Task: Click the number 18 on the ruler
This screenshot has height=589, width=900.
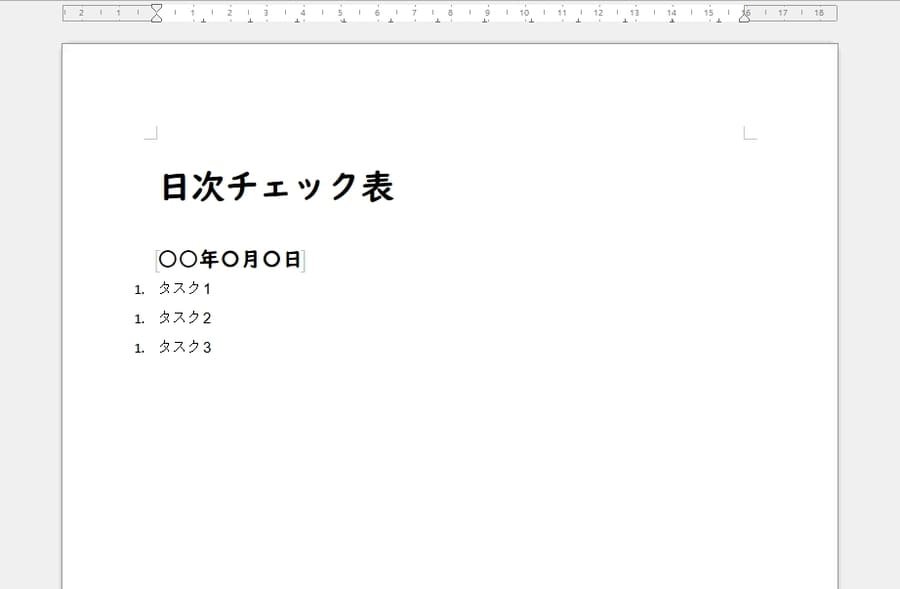Action: tap(818, 14)
